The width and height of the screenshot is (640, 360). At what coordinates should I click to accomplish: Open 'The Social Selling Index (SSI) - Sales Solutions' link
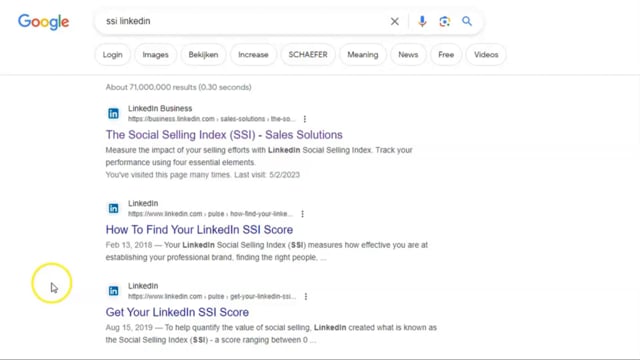coord(224,135)
